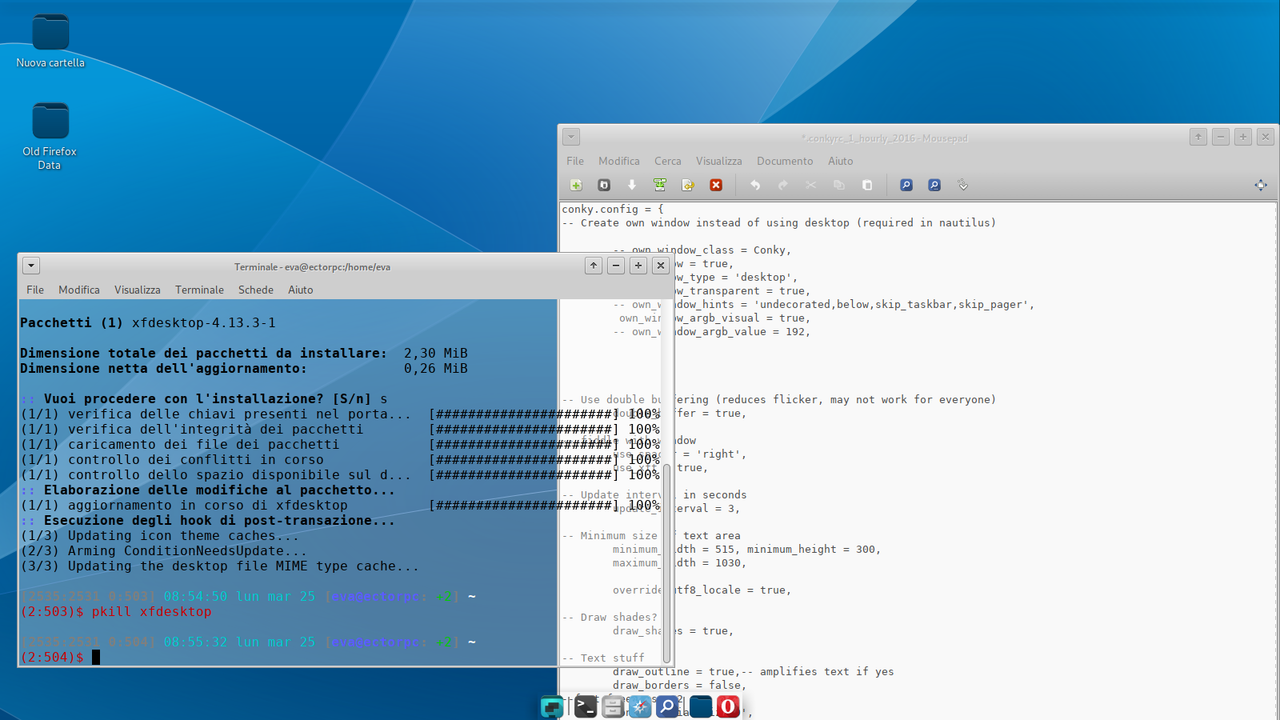Open the Mousepad window menu arrow button
This screenshot has height=720, width=1280.
click(570, 137)
